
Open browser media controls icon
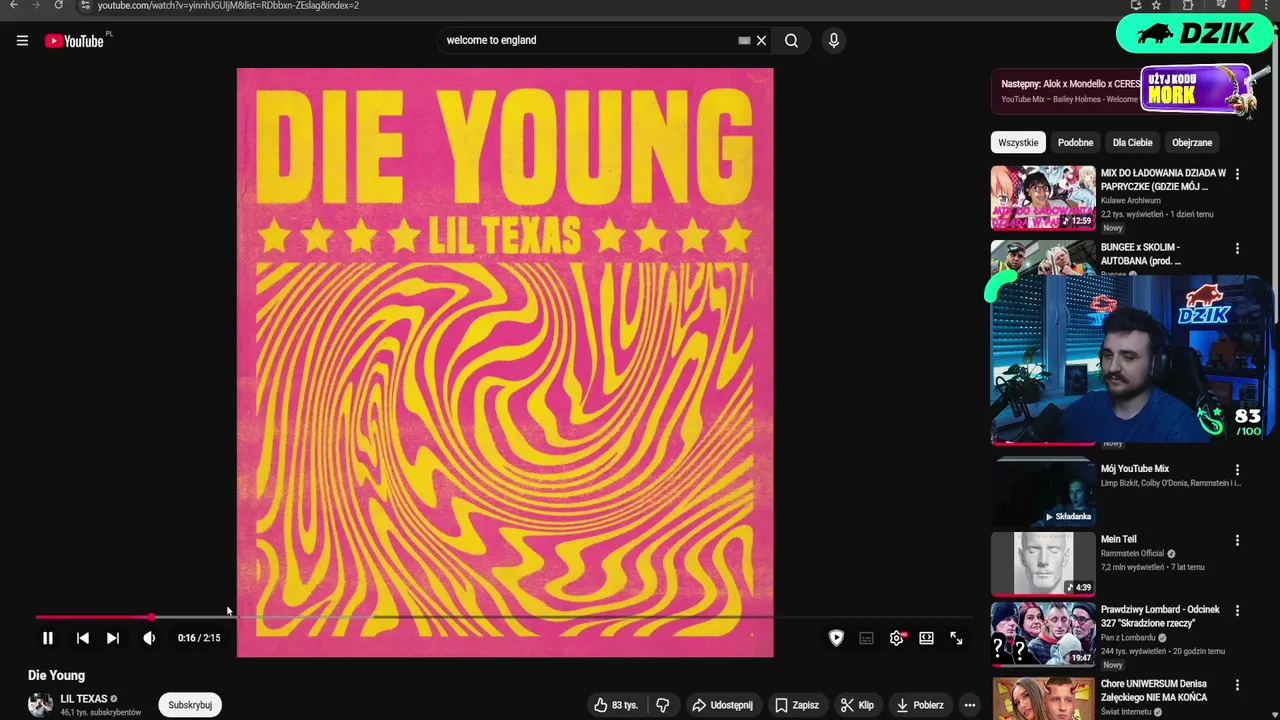pos(1221,5)
